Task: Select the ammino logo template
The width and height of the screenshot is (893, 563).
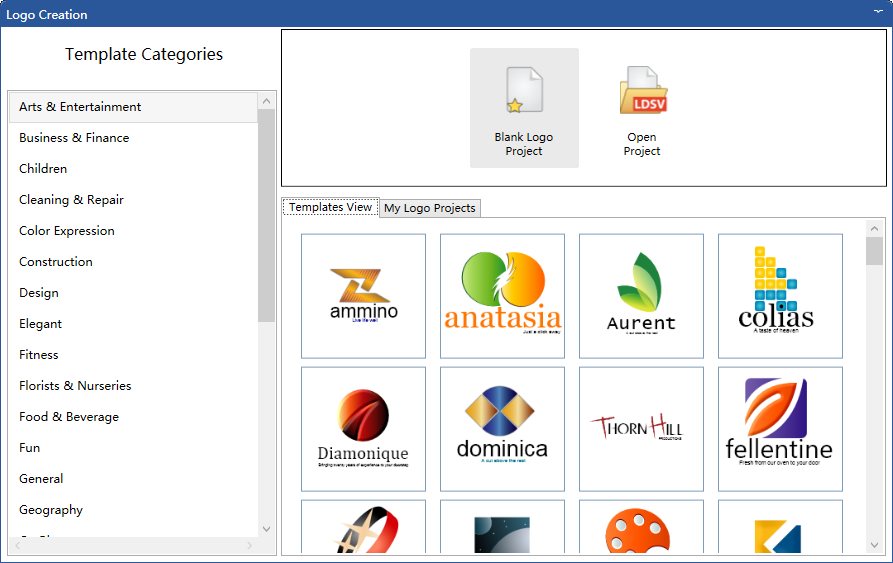Action: pos(363,296)
